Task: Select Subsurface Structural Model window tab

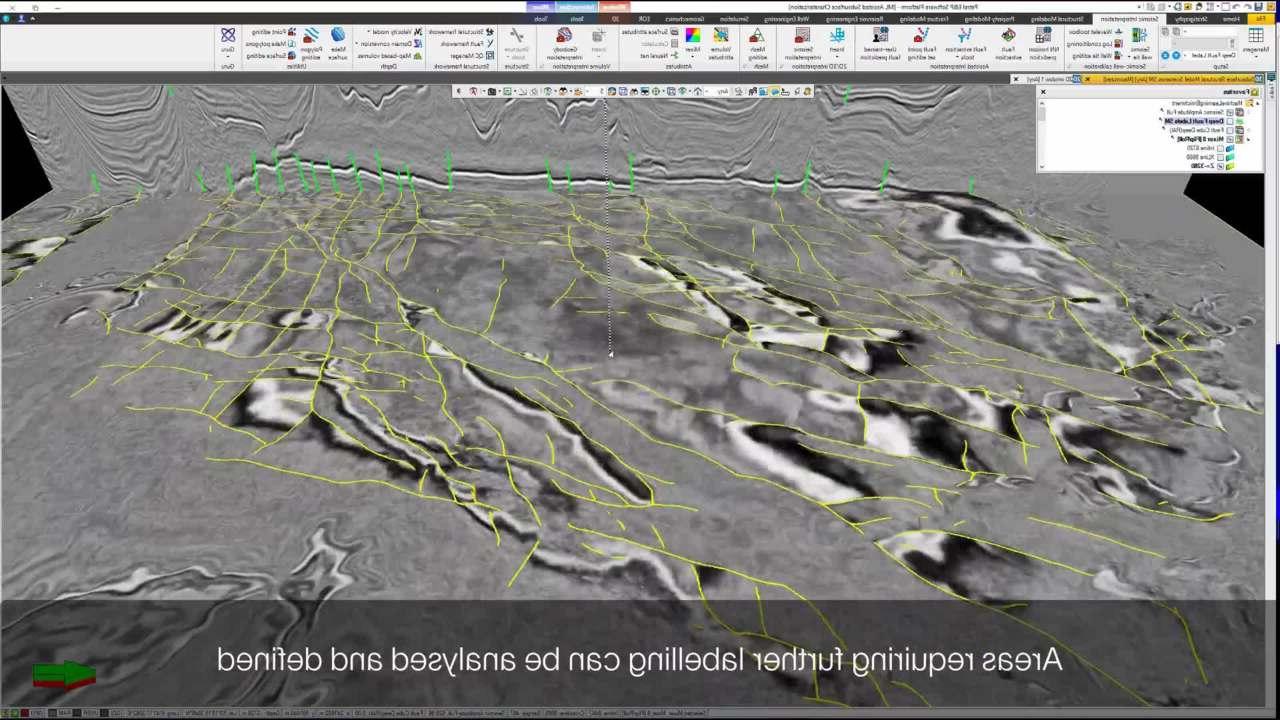Action: pos(1170,79)
